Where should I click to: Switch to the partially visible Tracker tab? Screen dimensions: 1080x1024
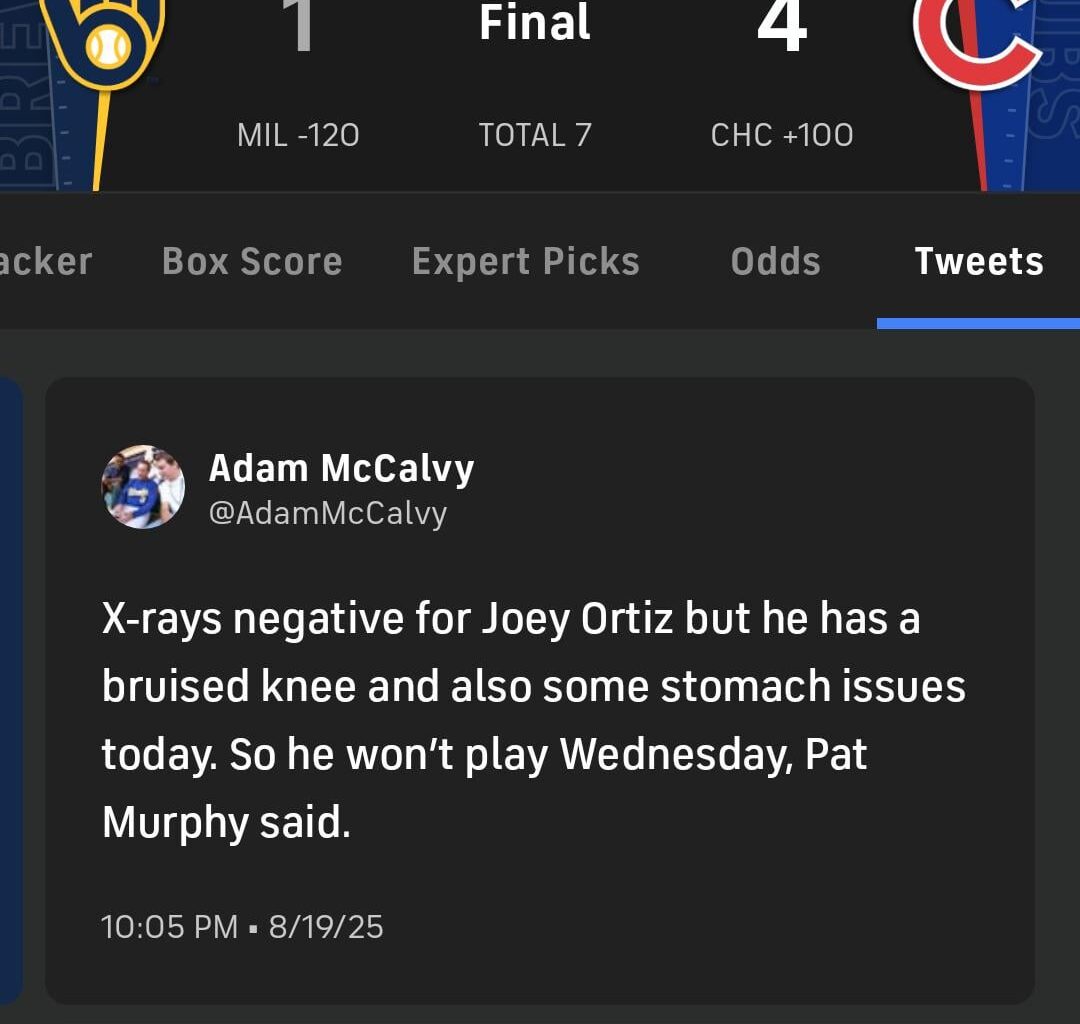45,262
